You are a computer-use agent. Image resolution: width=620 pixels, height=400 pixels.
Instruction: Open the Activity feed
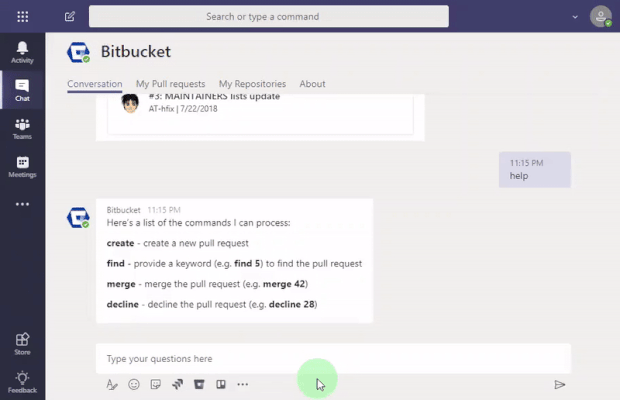(22, 52)
